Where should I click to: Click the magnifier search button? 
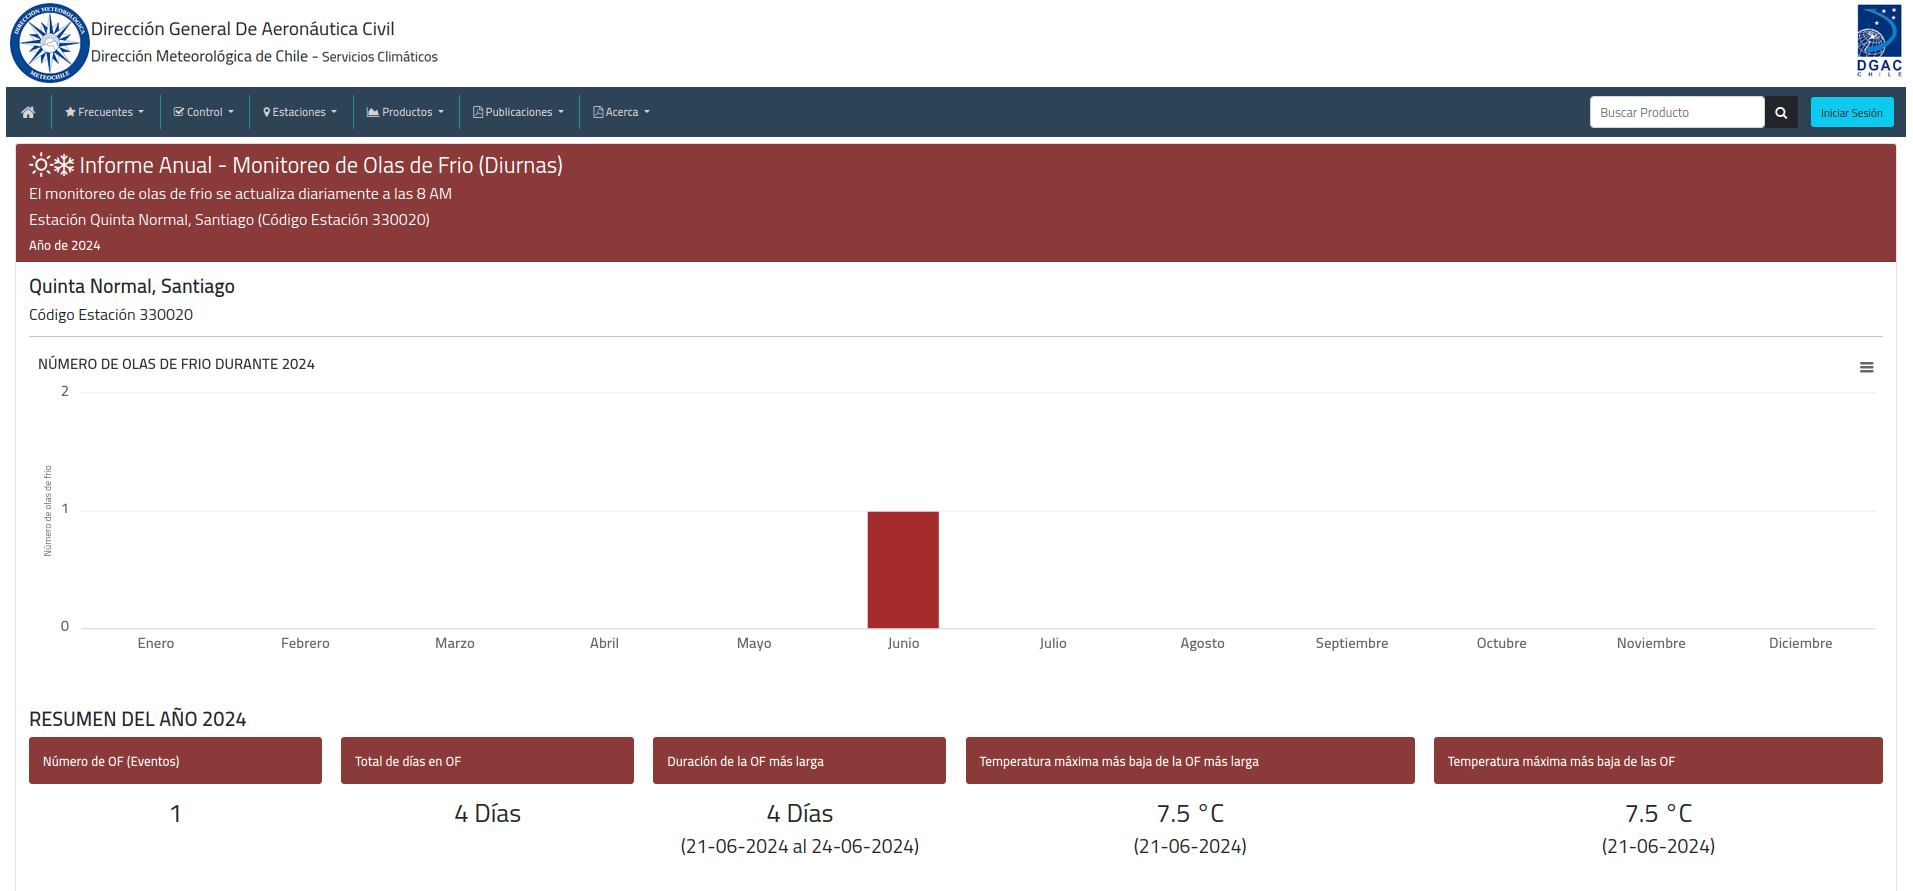[x=1780, y=112]
